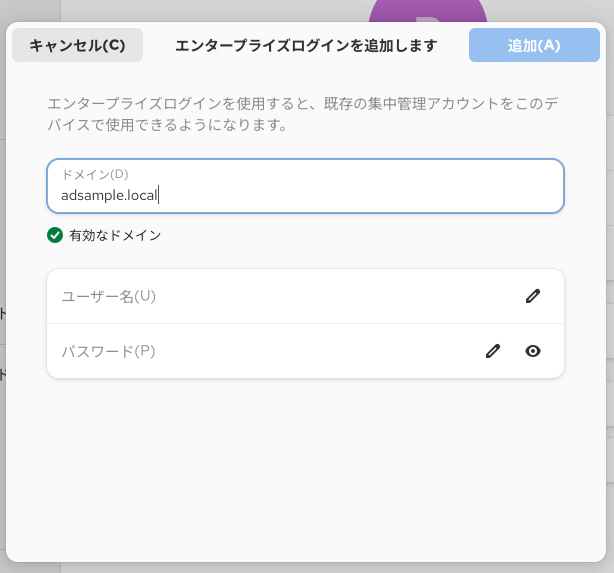Click the ユーザー名(U) placeholder label
614x573 pixels.
(108, 296)
